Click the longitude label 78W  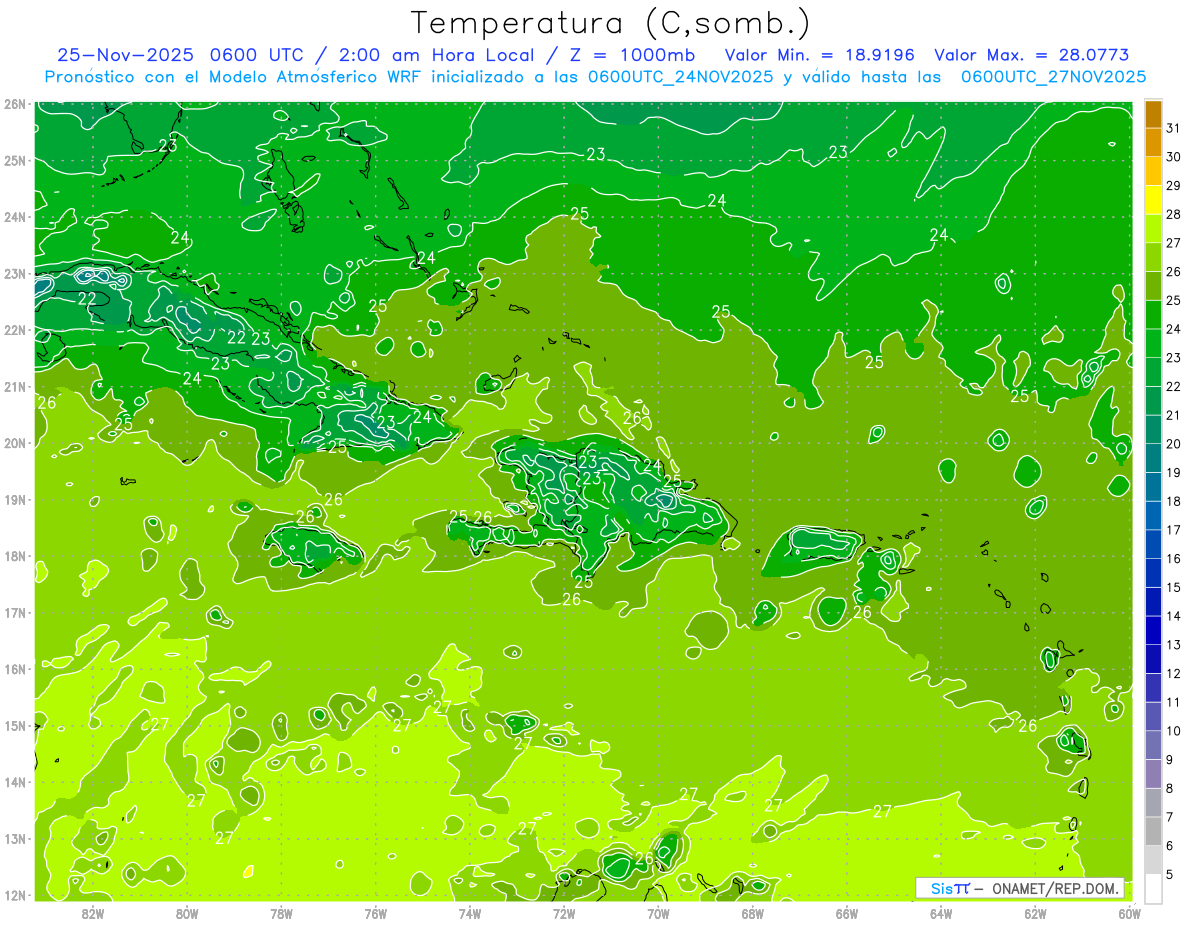281,913
